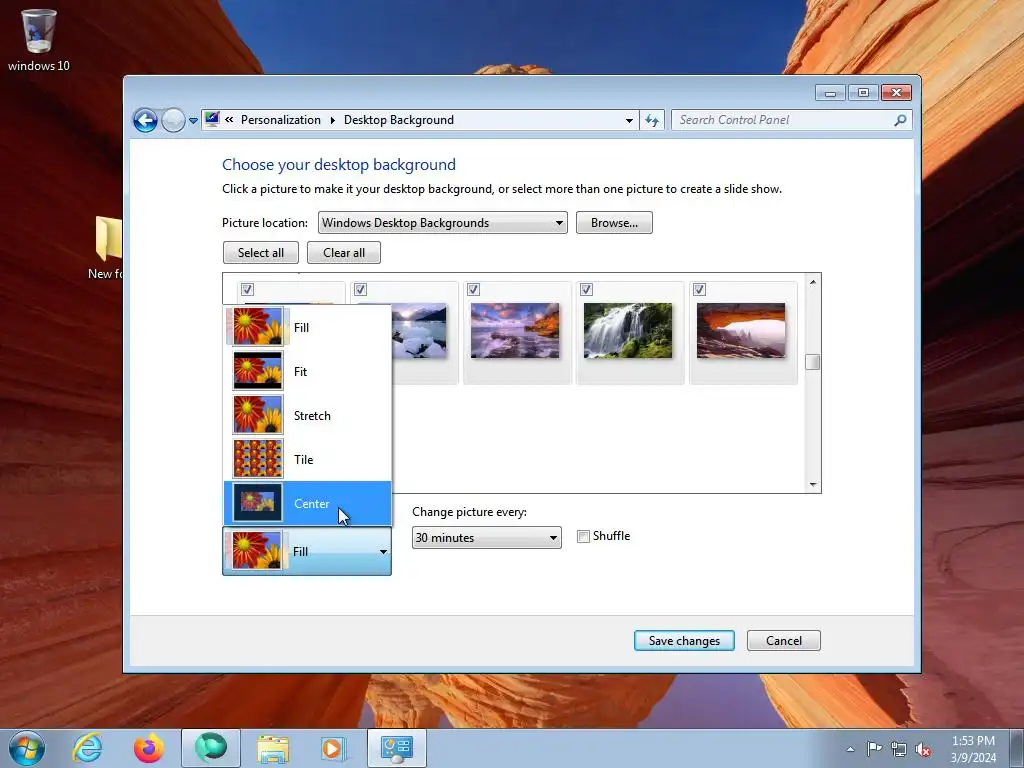Click the Browse... button

coord(614,223)
